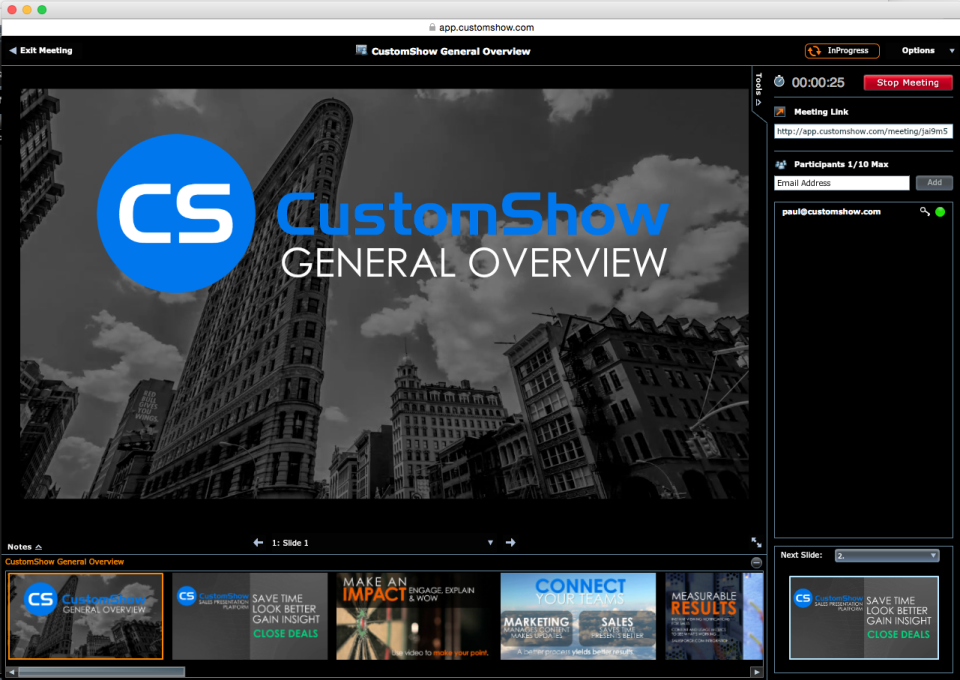Screen dimensions: 960x680
Task: Click the Email Address input field
Action: tap(841, 183)
